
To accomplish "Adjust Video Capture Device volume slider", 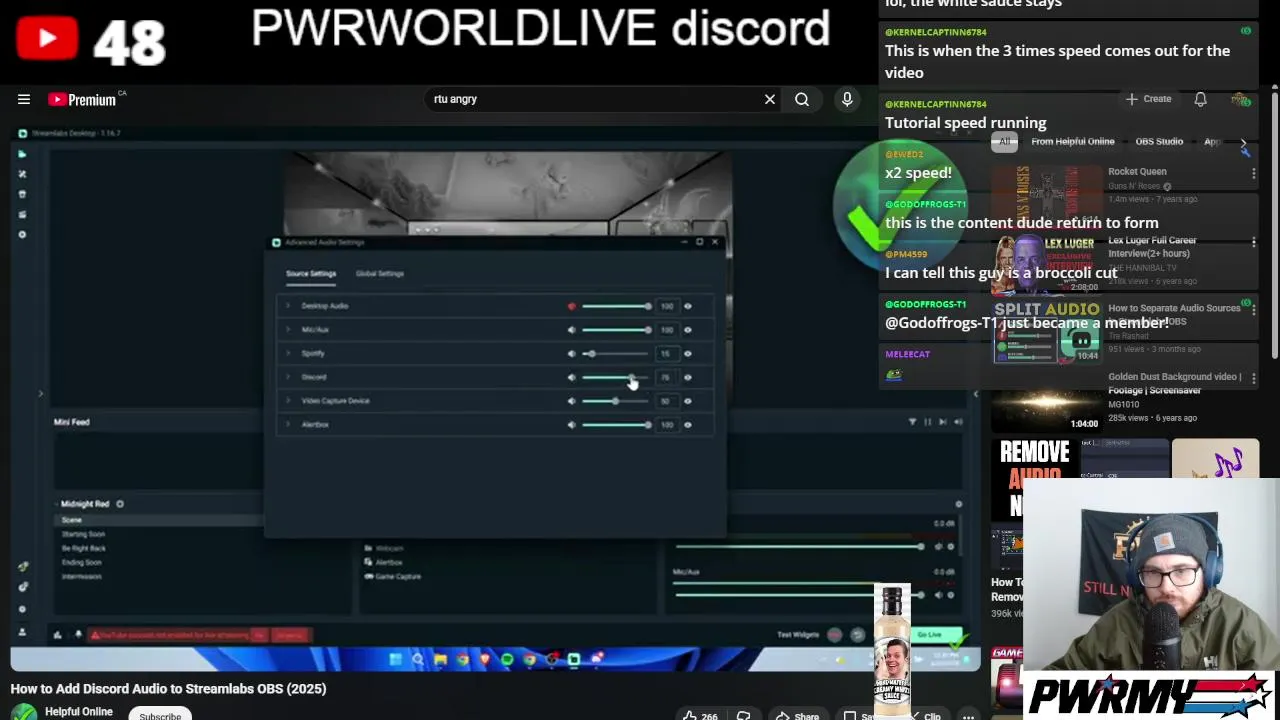I will [616, 401].
